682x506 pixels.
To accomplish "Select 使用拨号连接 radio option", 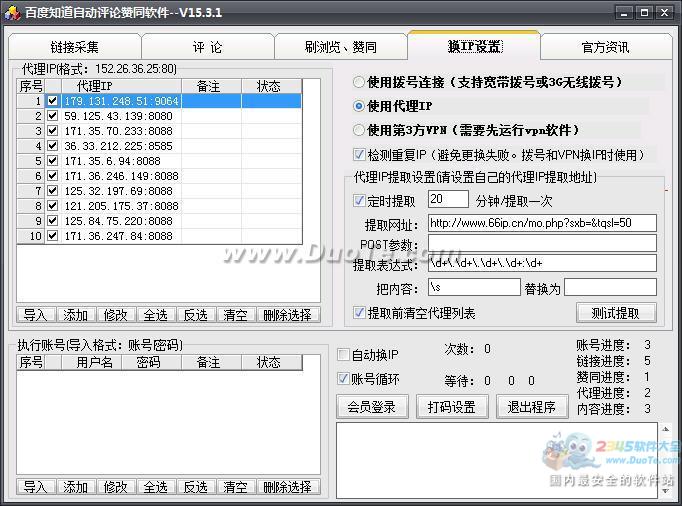I will tap(359, 82).
